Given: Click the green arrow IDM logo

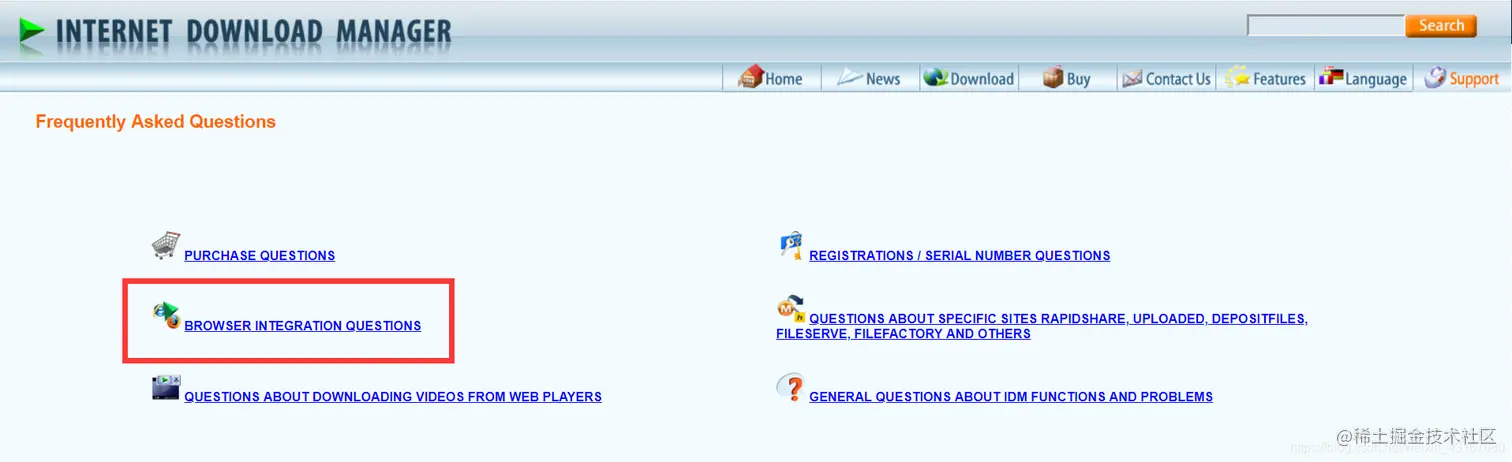Looking at the screenshot, I should point(32,32).
